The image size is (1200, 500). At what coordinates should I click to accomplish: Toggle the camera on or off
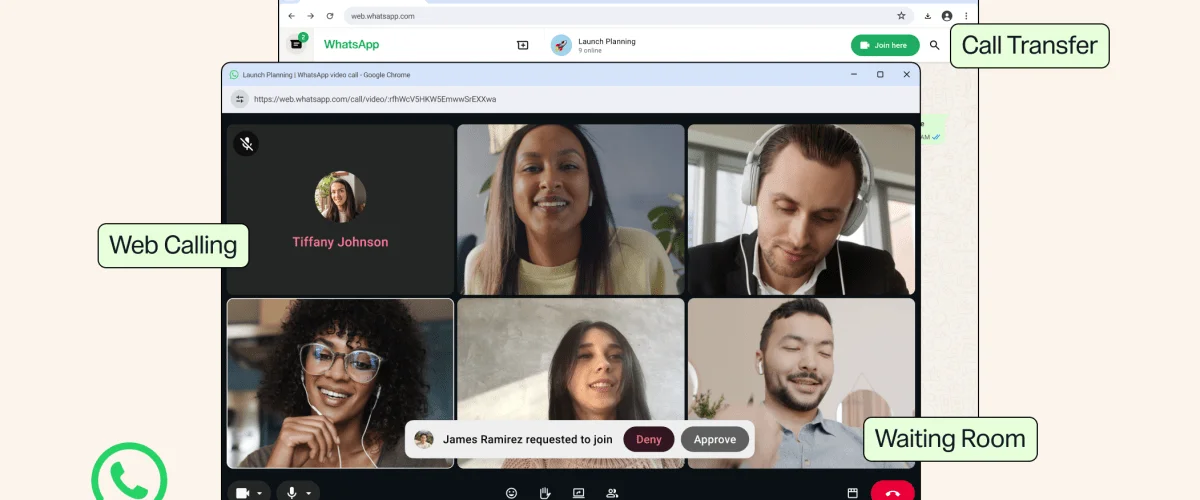(242, 492)
